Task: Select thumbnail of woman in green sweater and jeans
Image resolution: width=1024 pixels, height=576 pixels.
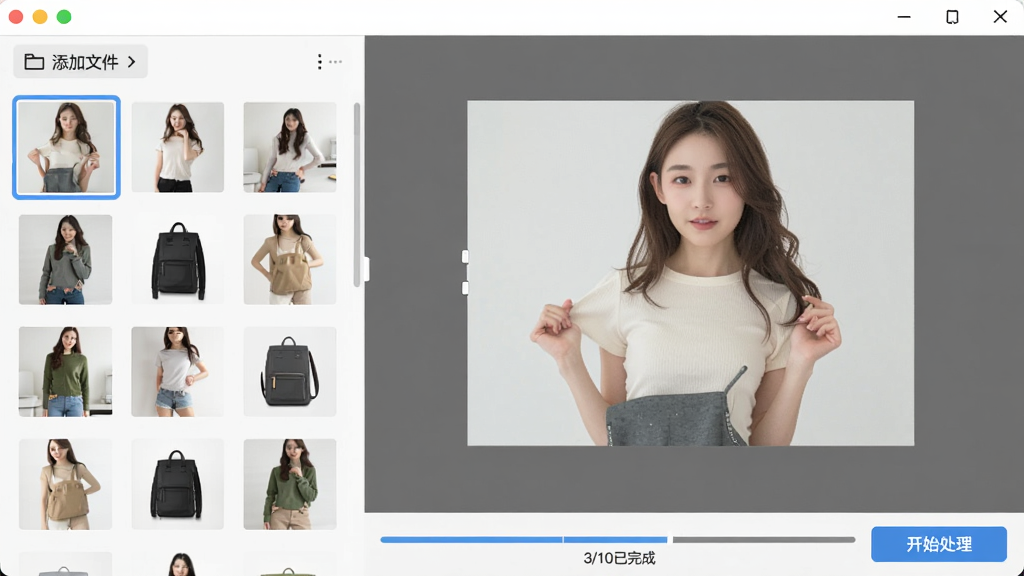Action: [x=65, y=372]
